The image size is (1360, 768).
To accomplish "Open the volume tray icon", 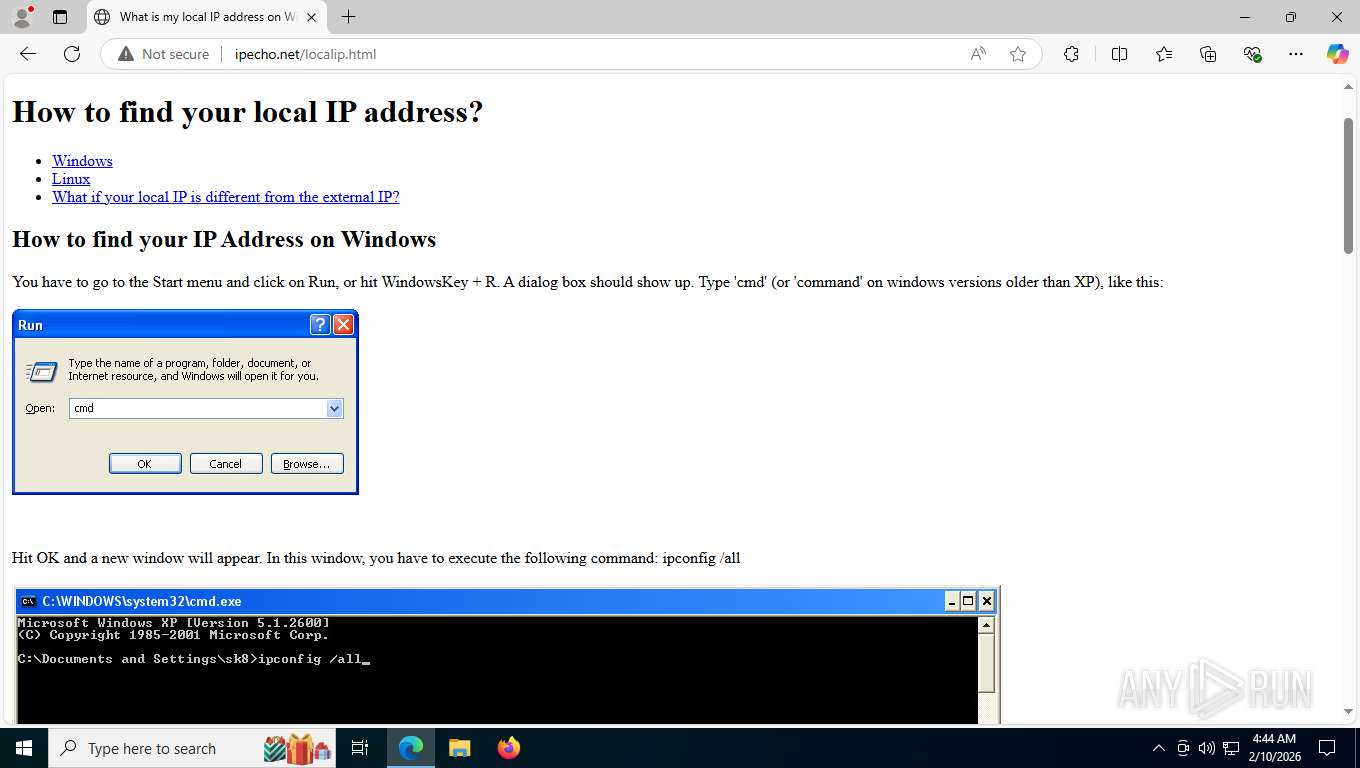I will click(x=1207, y=748).
